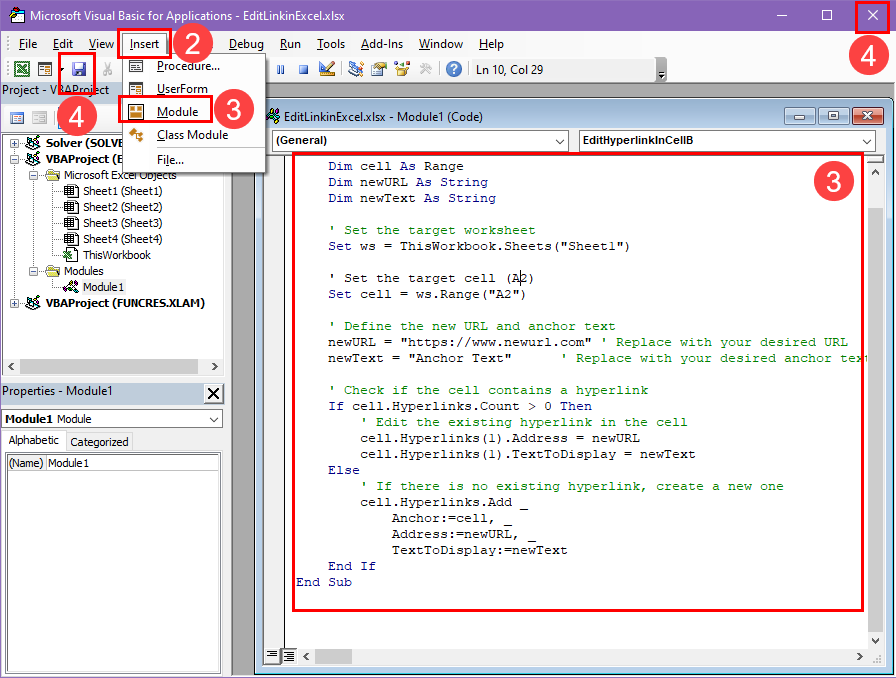Click the (Name) property value Module1

[133, 463]
